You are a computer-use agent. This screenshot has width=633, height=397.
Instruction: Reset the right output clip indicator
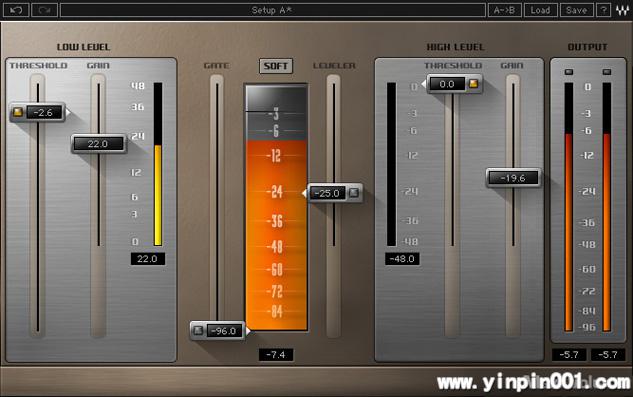pos(607,72)
